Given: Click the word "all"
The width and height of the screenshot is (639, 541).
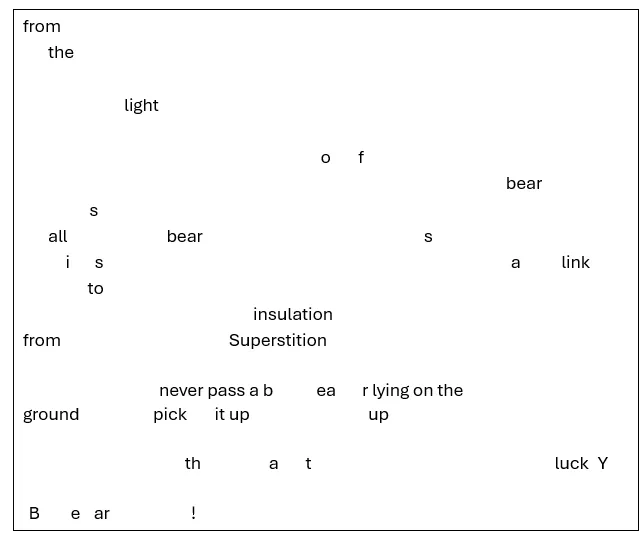Looking at the screenshot, I should pos(58,236).
